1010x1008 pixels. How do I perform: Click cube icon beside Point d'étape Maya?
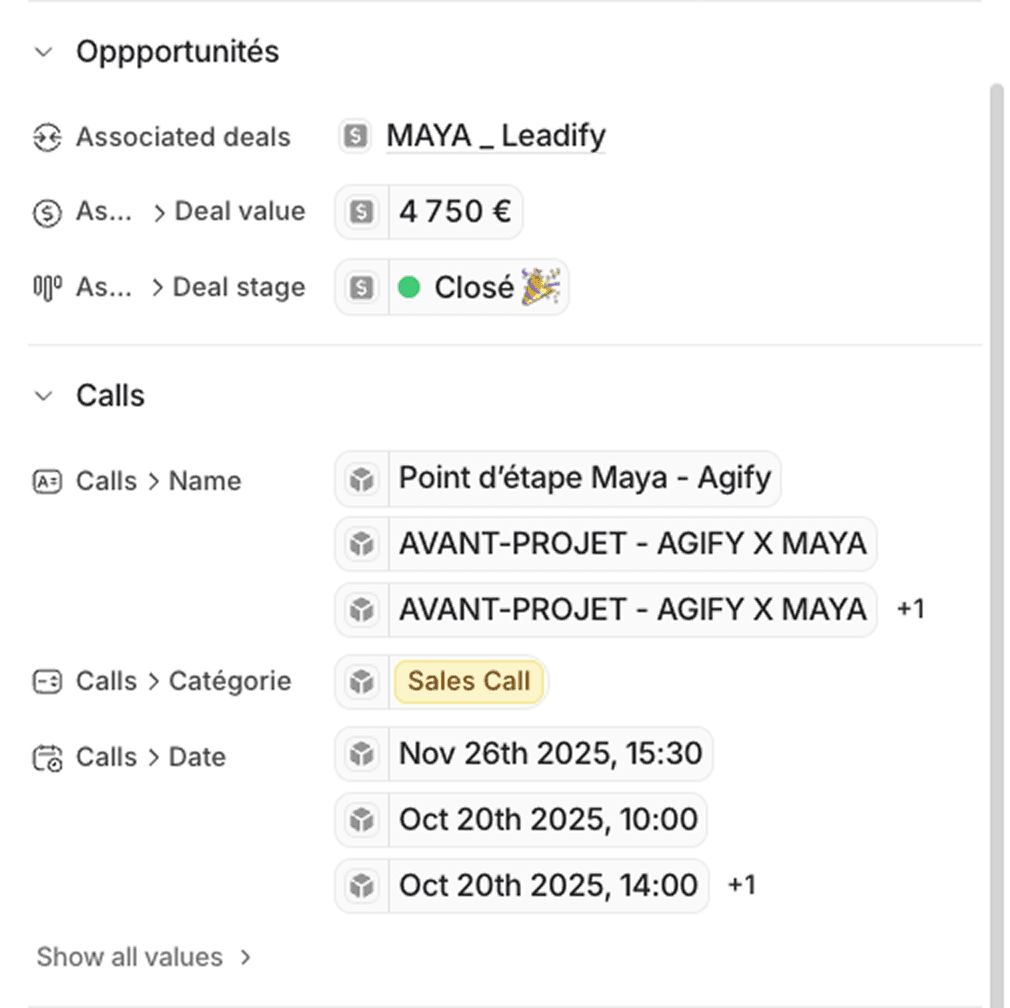[361, 479]
